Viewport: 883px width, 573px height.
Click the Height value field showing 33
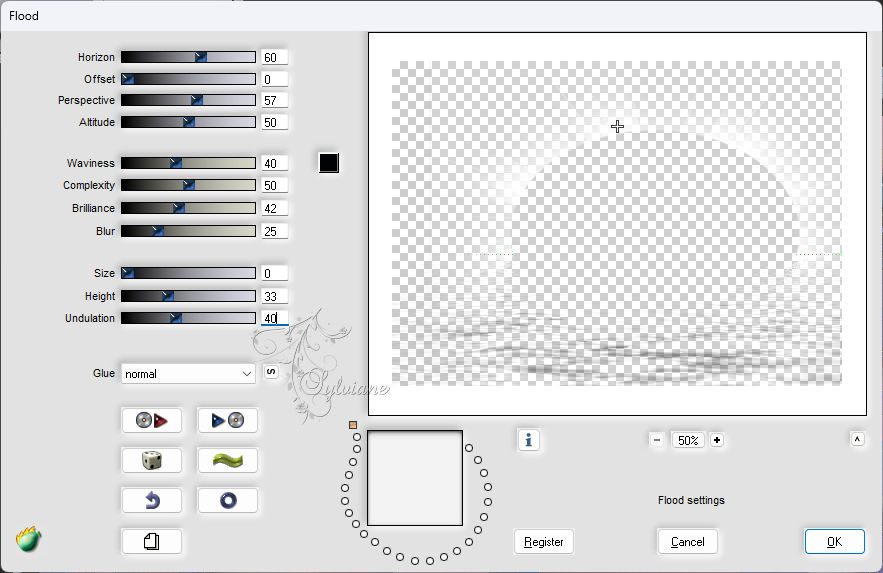[274, 297]
